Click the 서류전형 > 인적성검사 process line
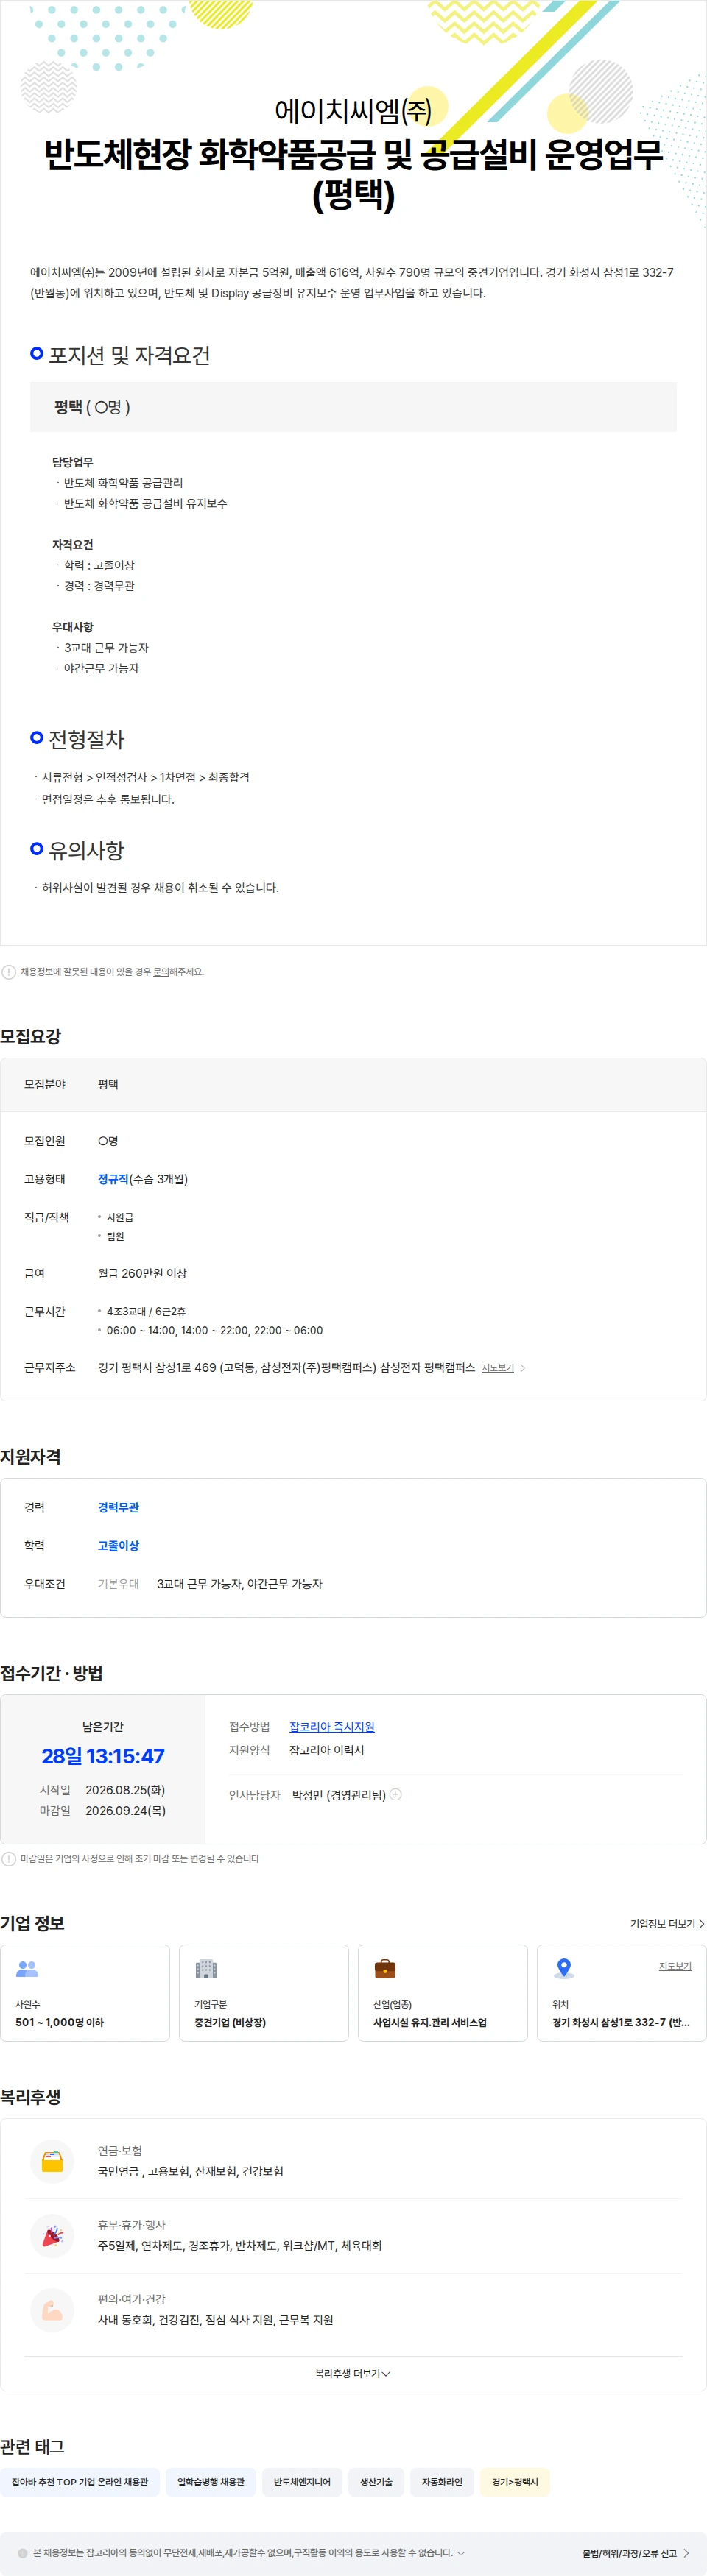The image size is (707, 2576). pyautogui.click(x=146, y=777)
